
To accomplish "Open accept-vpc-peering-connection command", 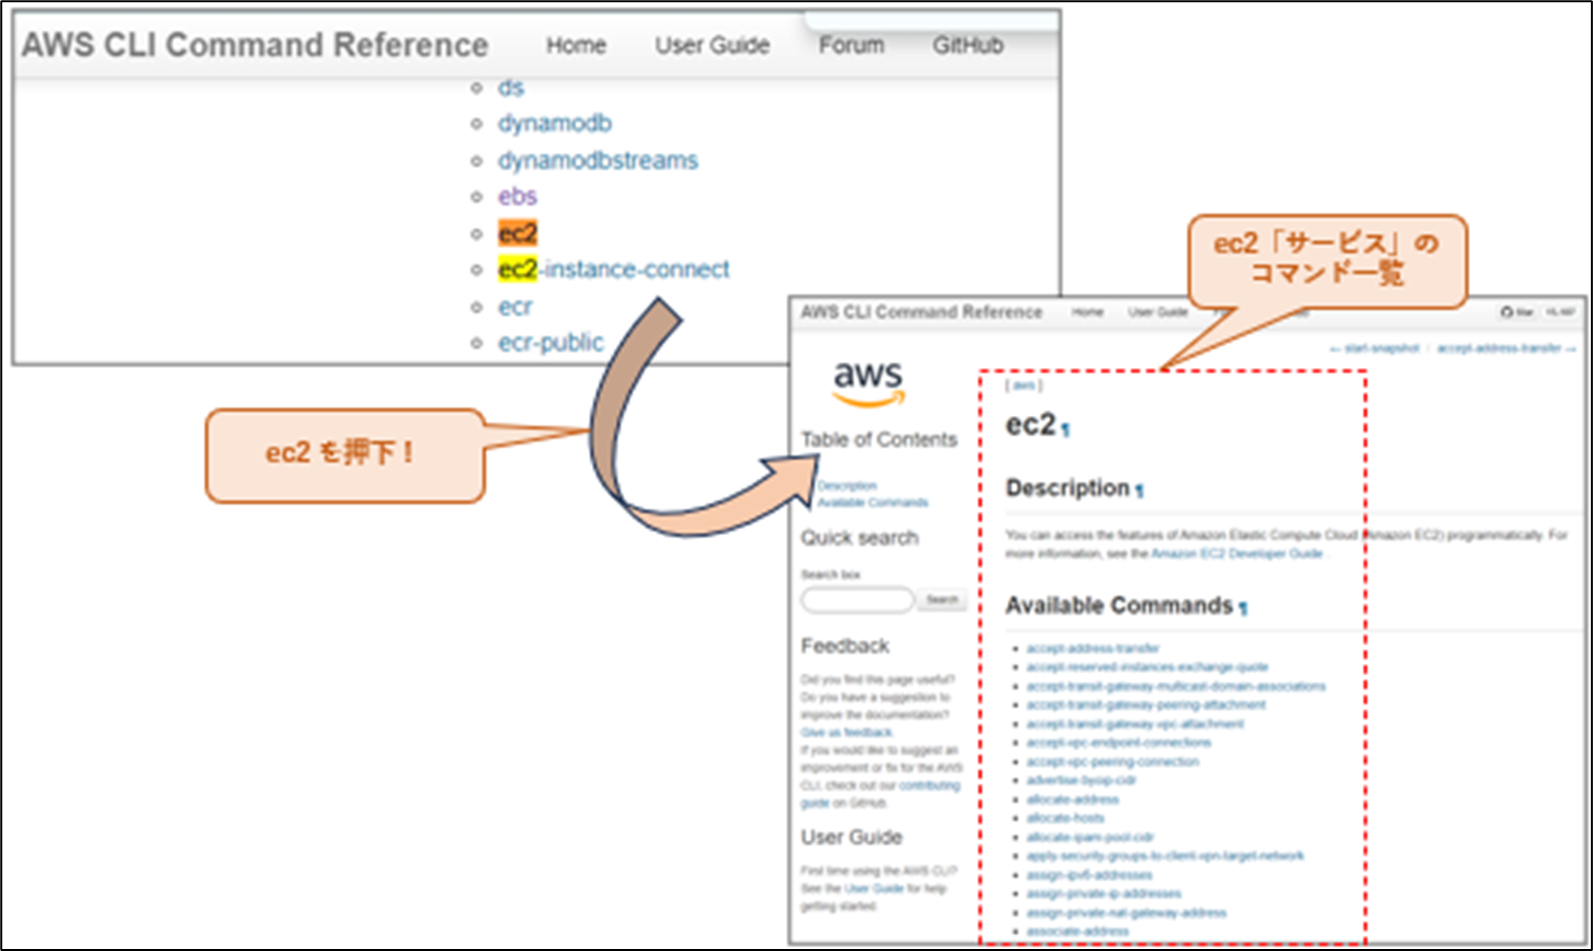I will 1112,762.
